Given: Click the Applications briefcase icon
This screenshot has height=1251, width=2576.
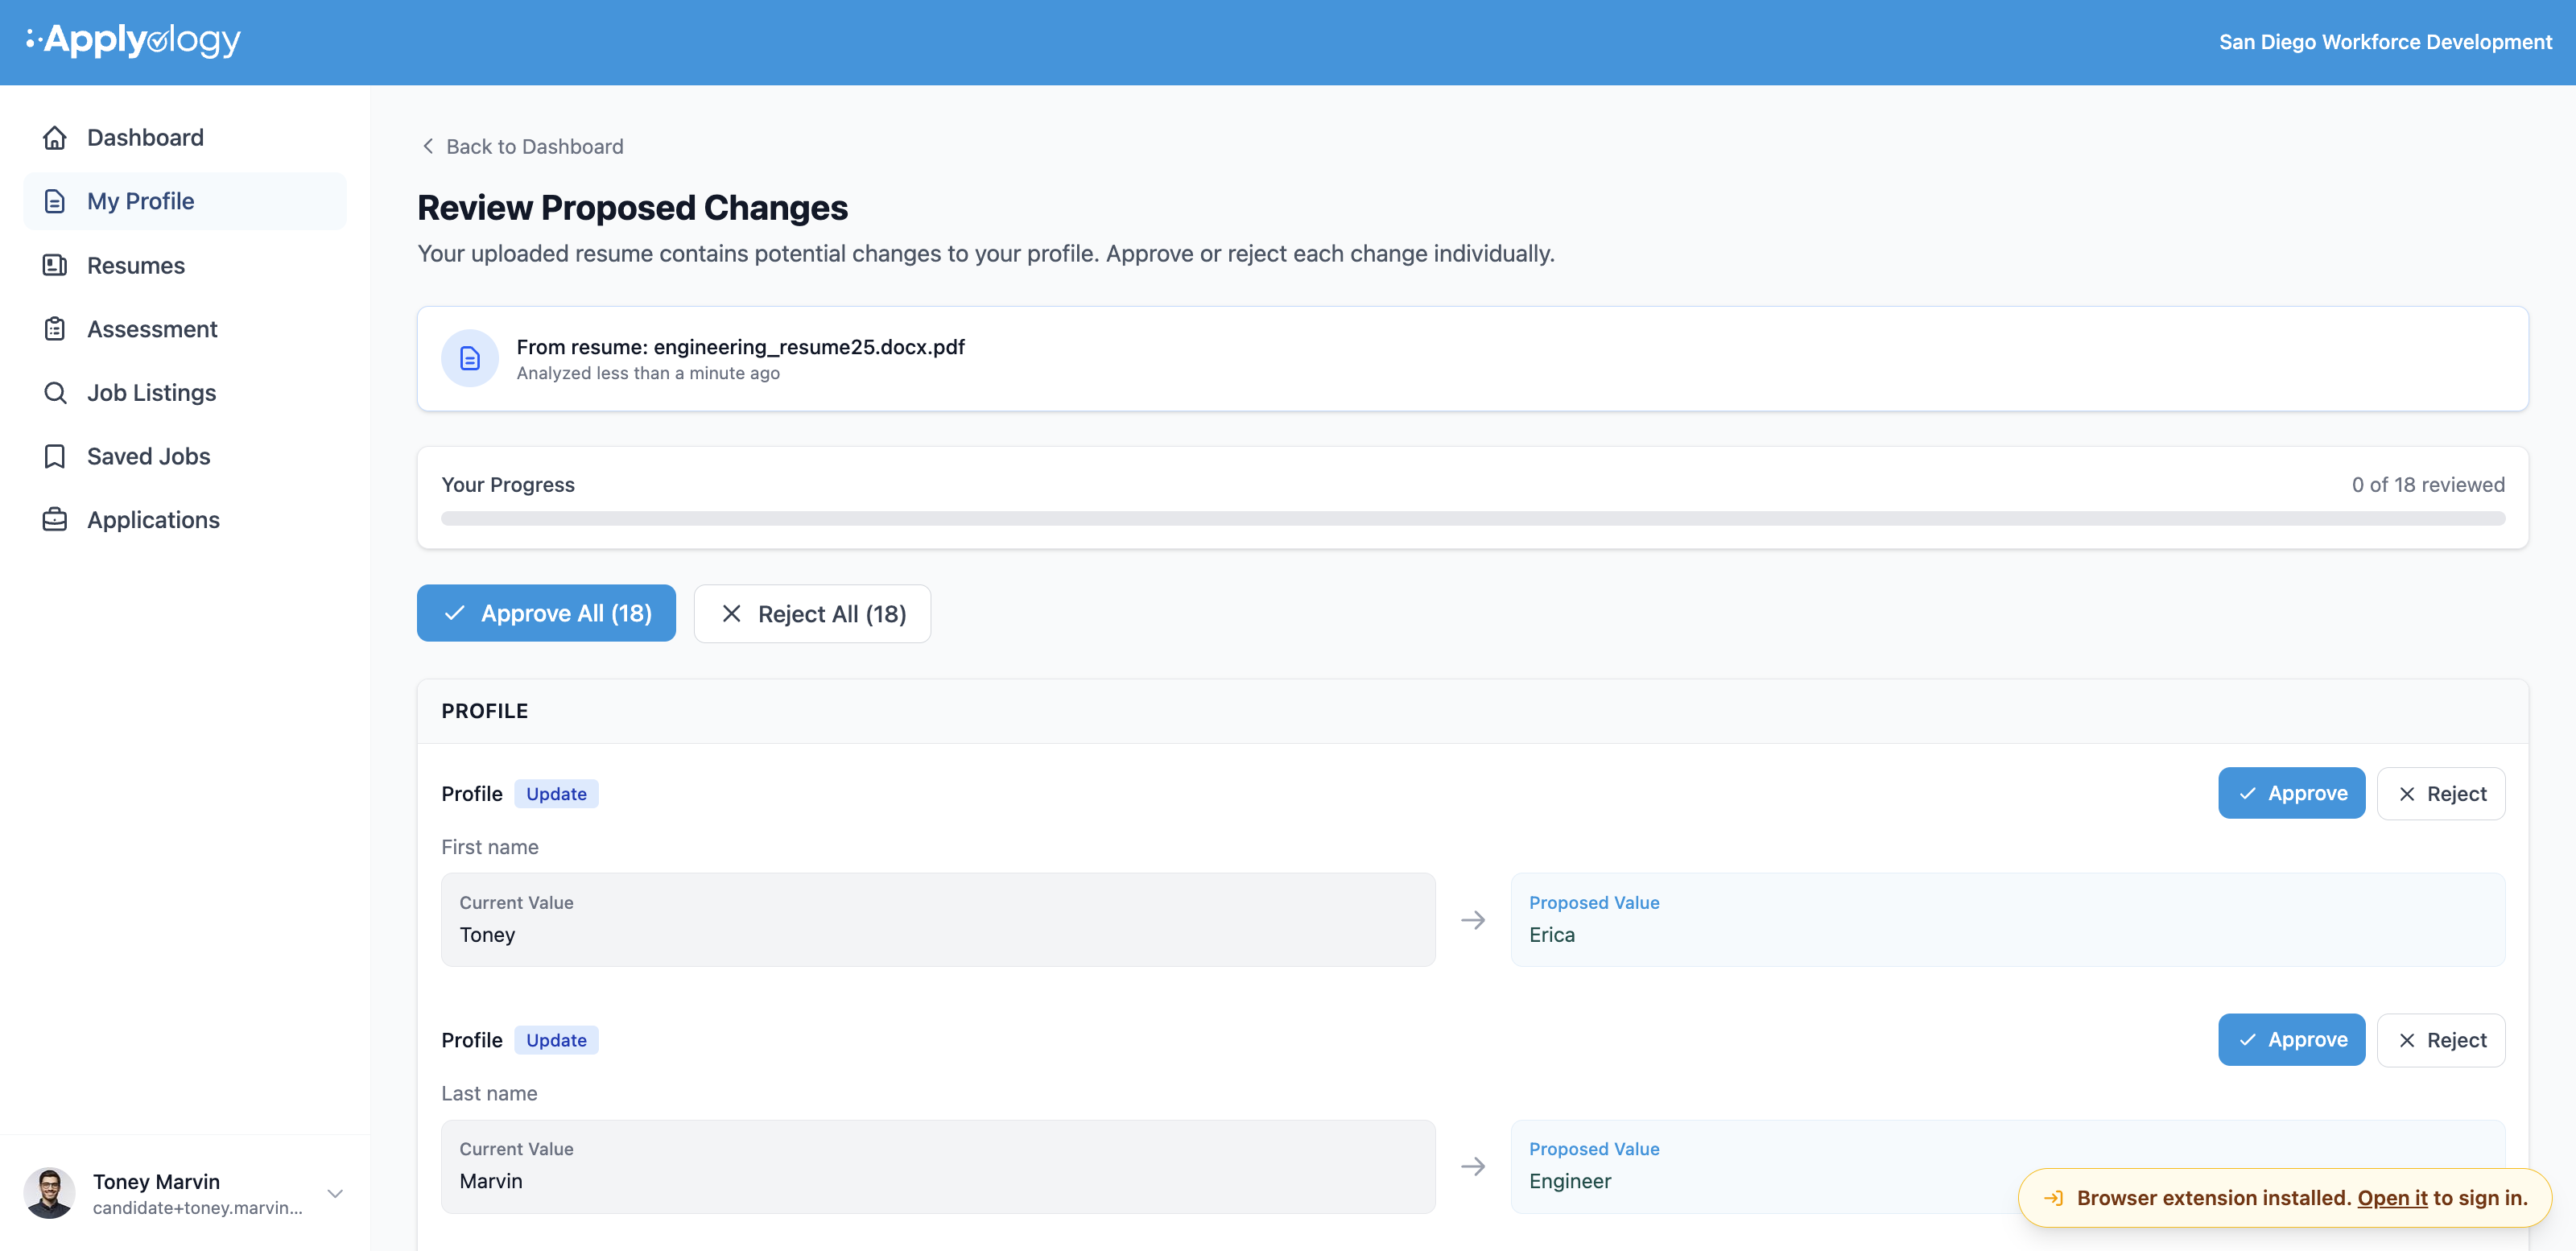Looking at the screenshot, I should [55, 520].
